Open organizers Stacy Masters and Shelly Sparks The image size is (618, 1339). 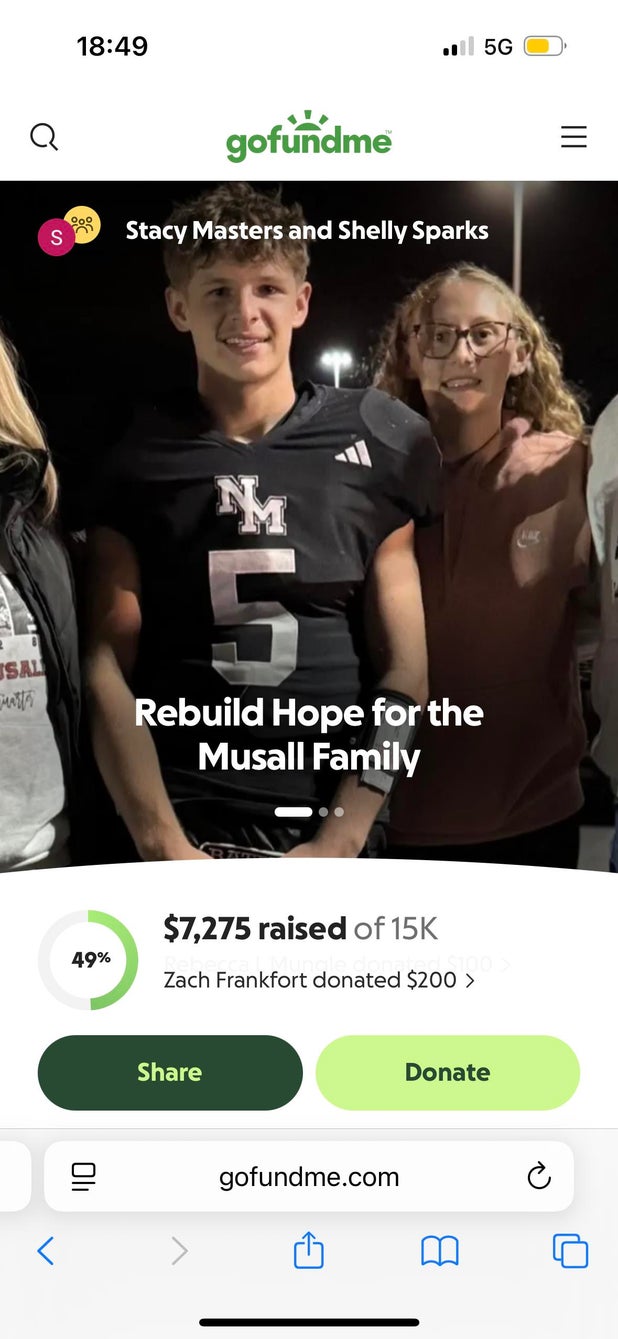click(x=307, y=231)
